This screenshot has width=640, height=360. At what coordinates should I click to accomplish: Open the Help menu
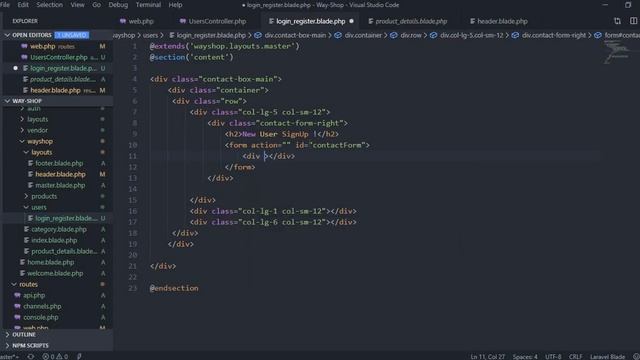[x=176, y=5]
